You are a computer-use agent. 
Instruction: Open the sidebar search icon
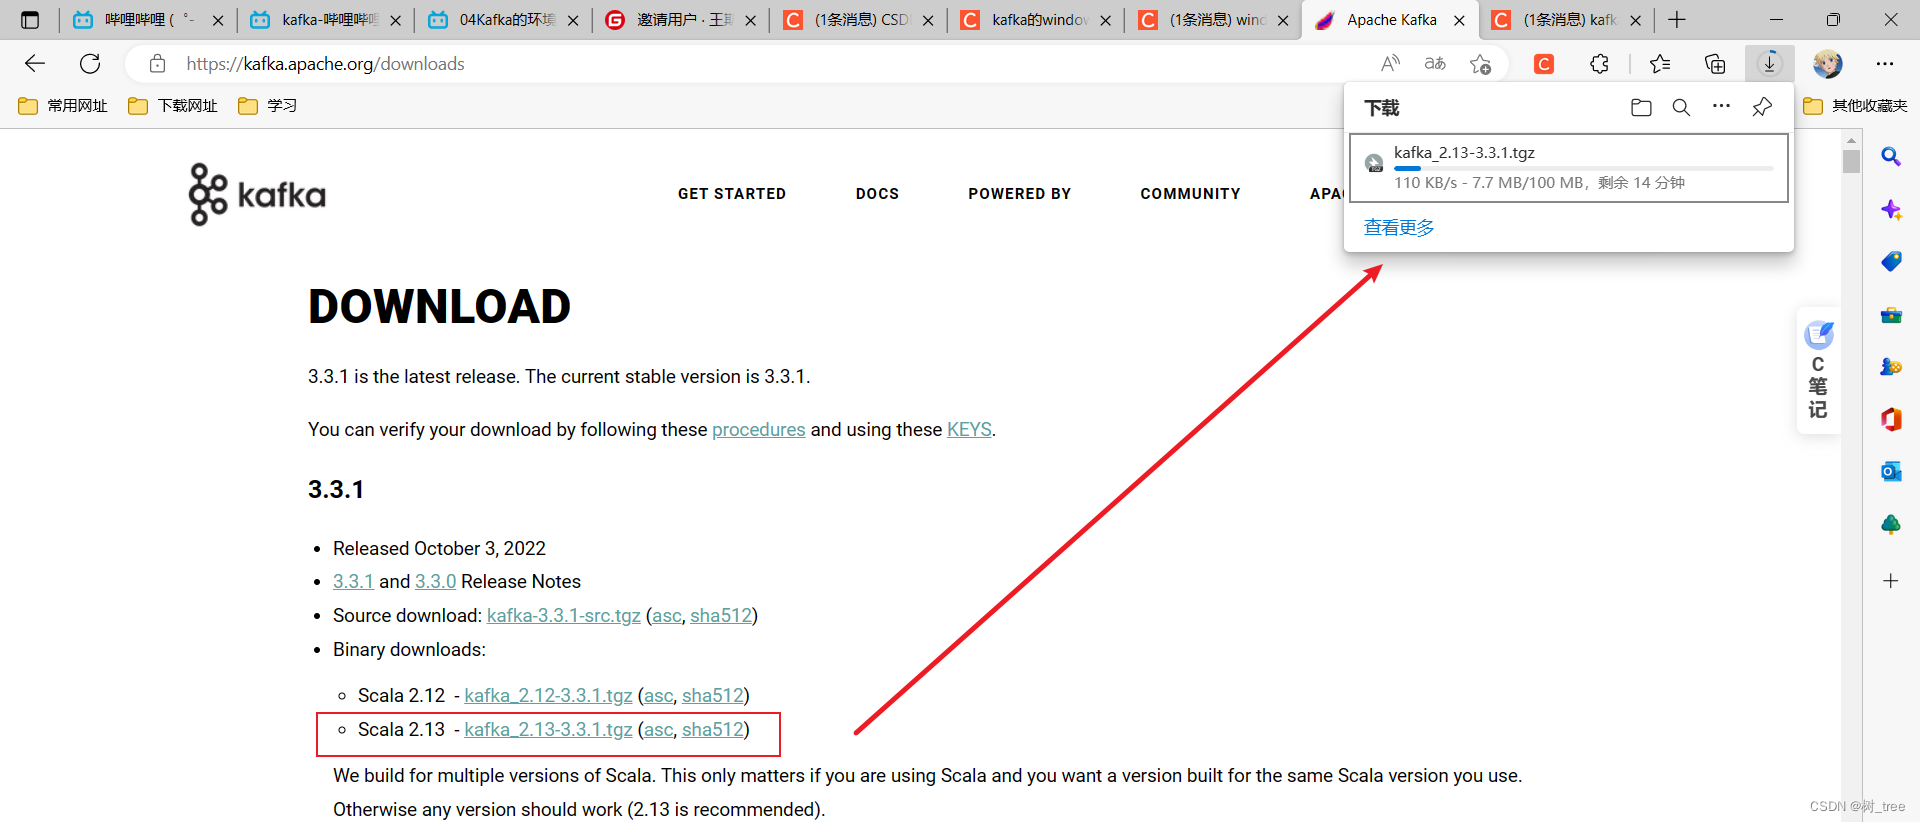tap(1890, 157)
